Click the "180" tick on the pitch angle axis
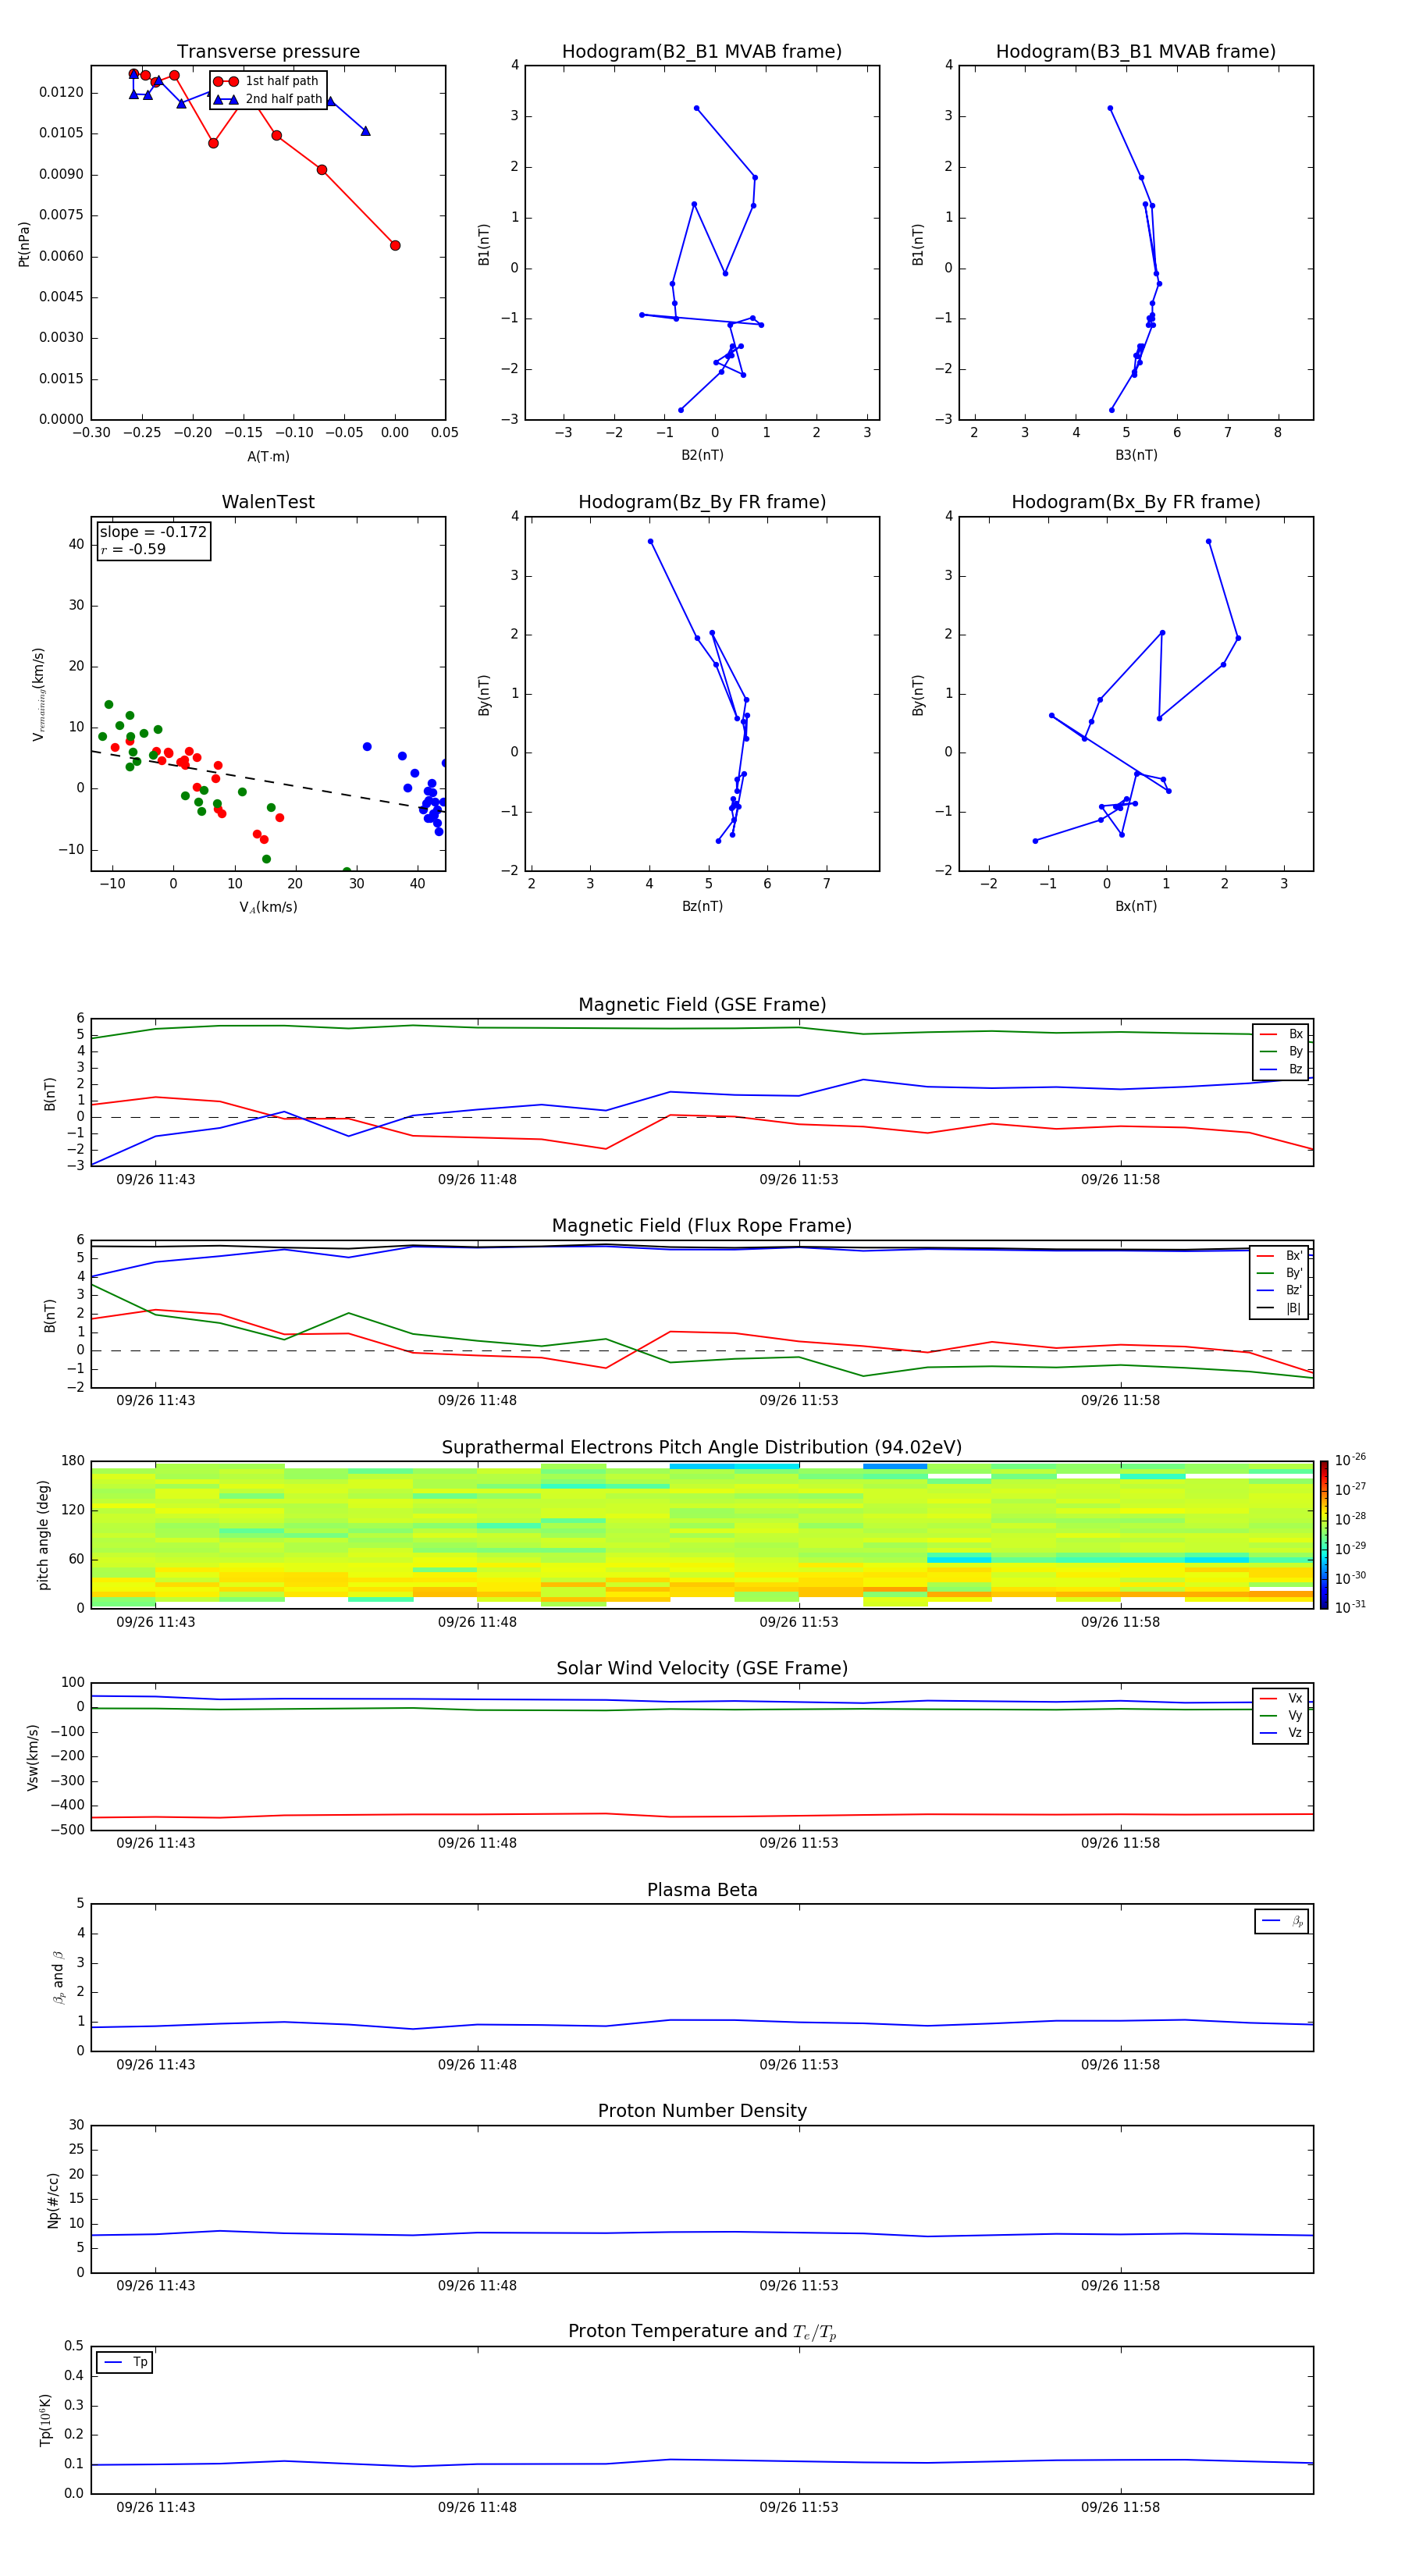Image resolution: width=1405 pixels, height=2576 pixels. pyautogui.click(x=73, y=1461)
